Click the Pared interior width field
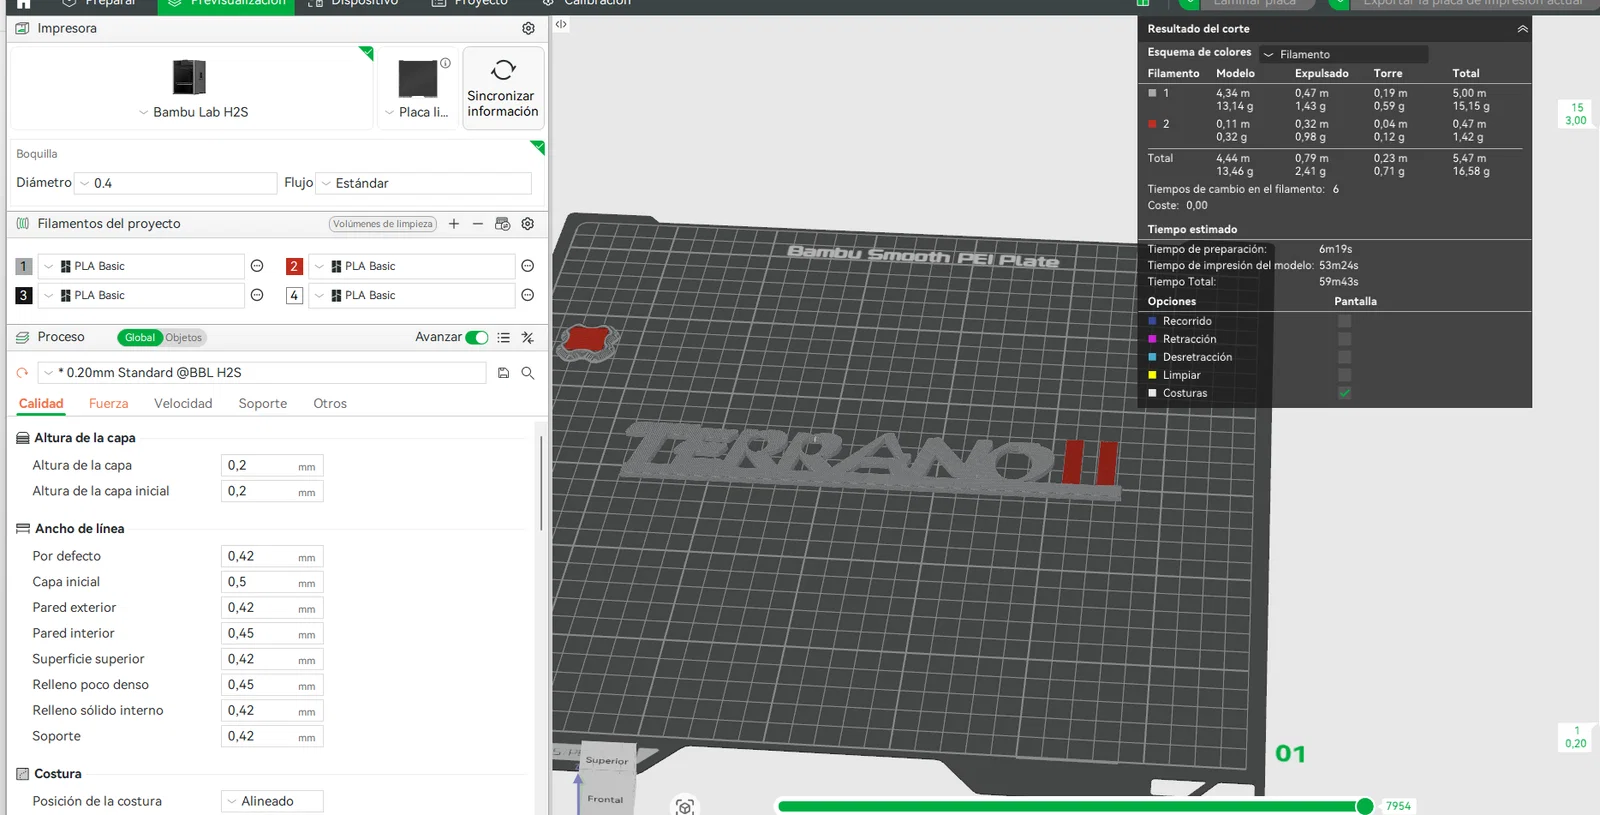The height and width of the screenshot is (815, 1600). tap(272, 634)
